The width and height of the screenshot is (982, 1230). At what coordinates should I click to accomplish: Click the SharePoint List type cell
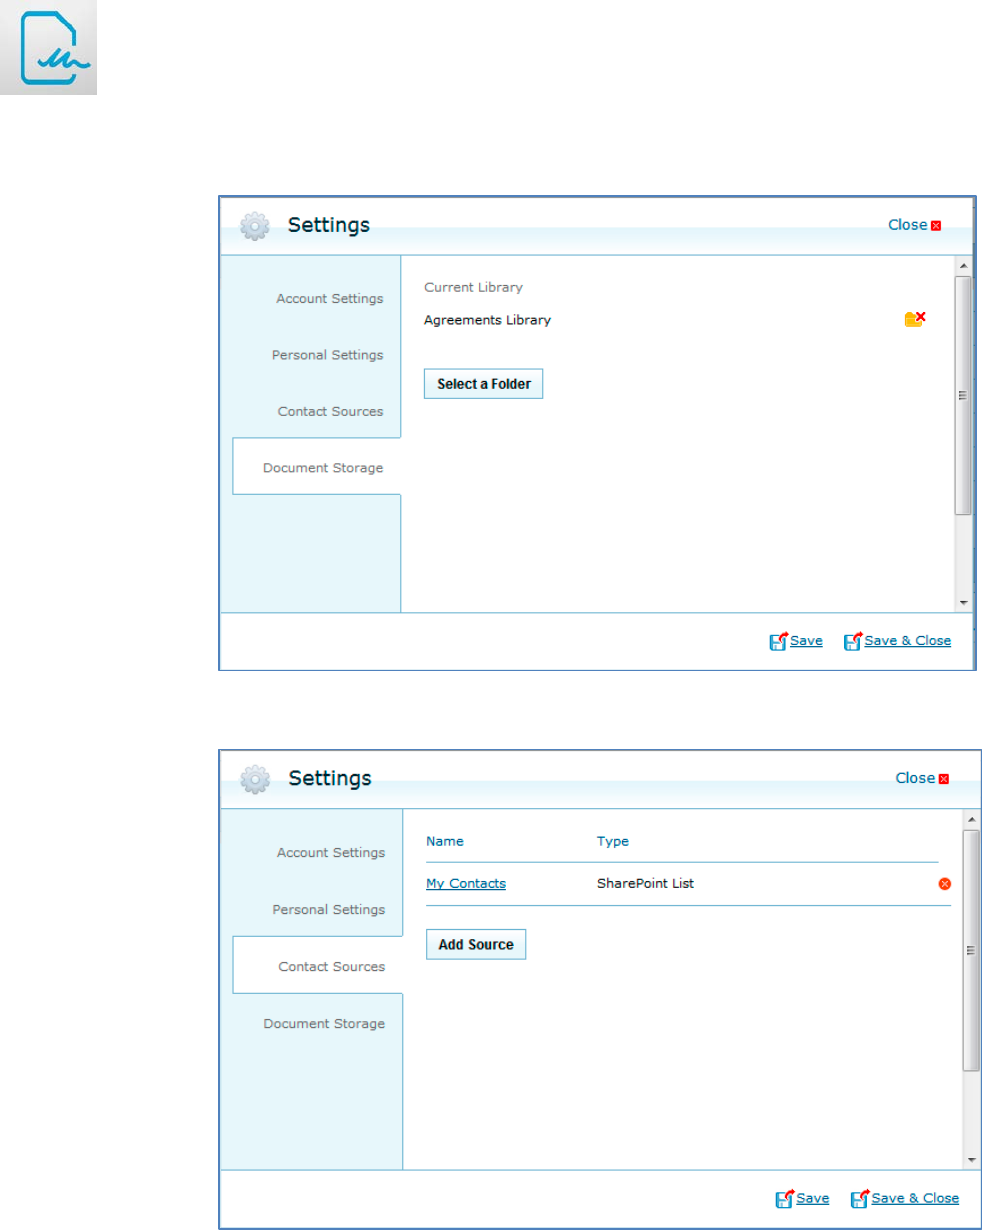[645, 884]
